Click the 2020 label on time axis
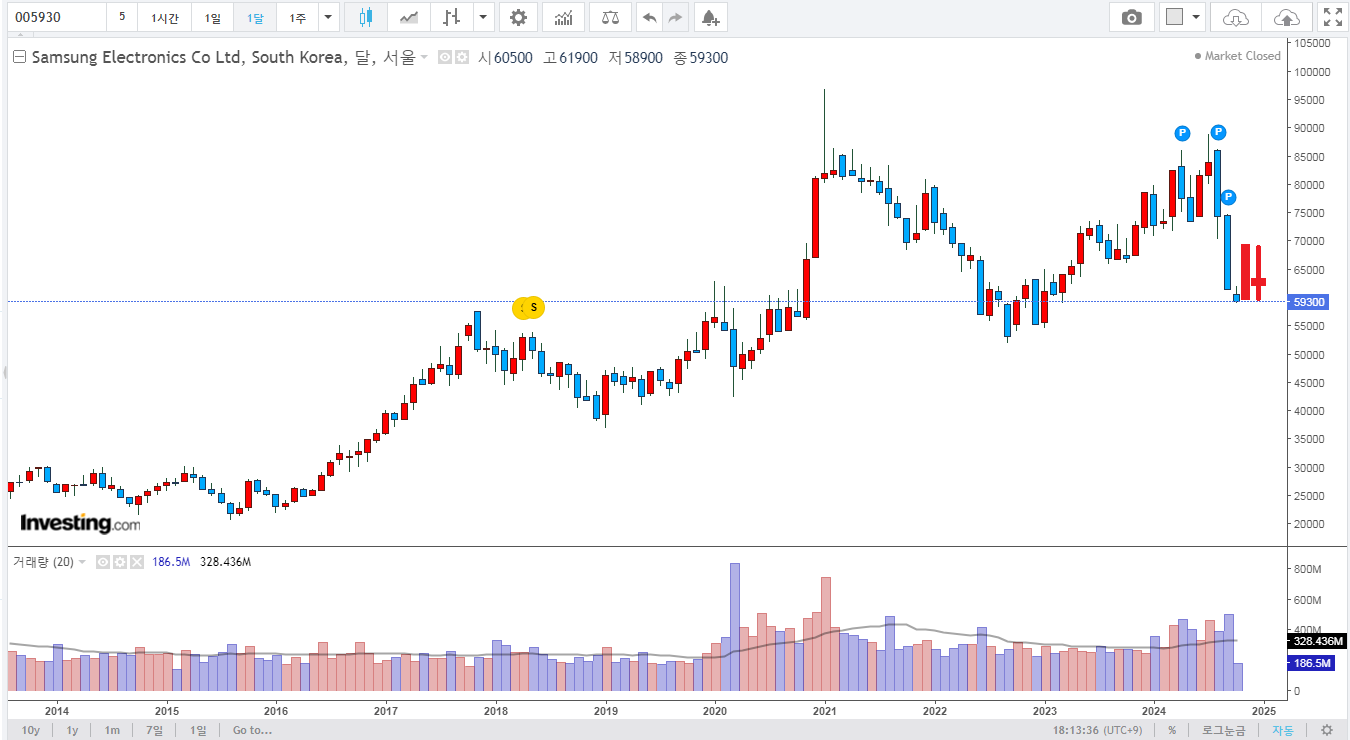Viewport: 1350px width, 740px height. 715,711
